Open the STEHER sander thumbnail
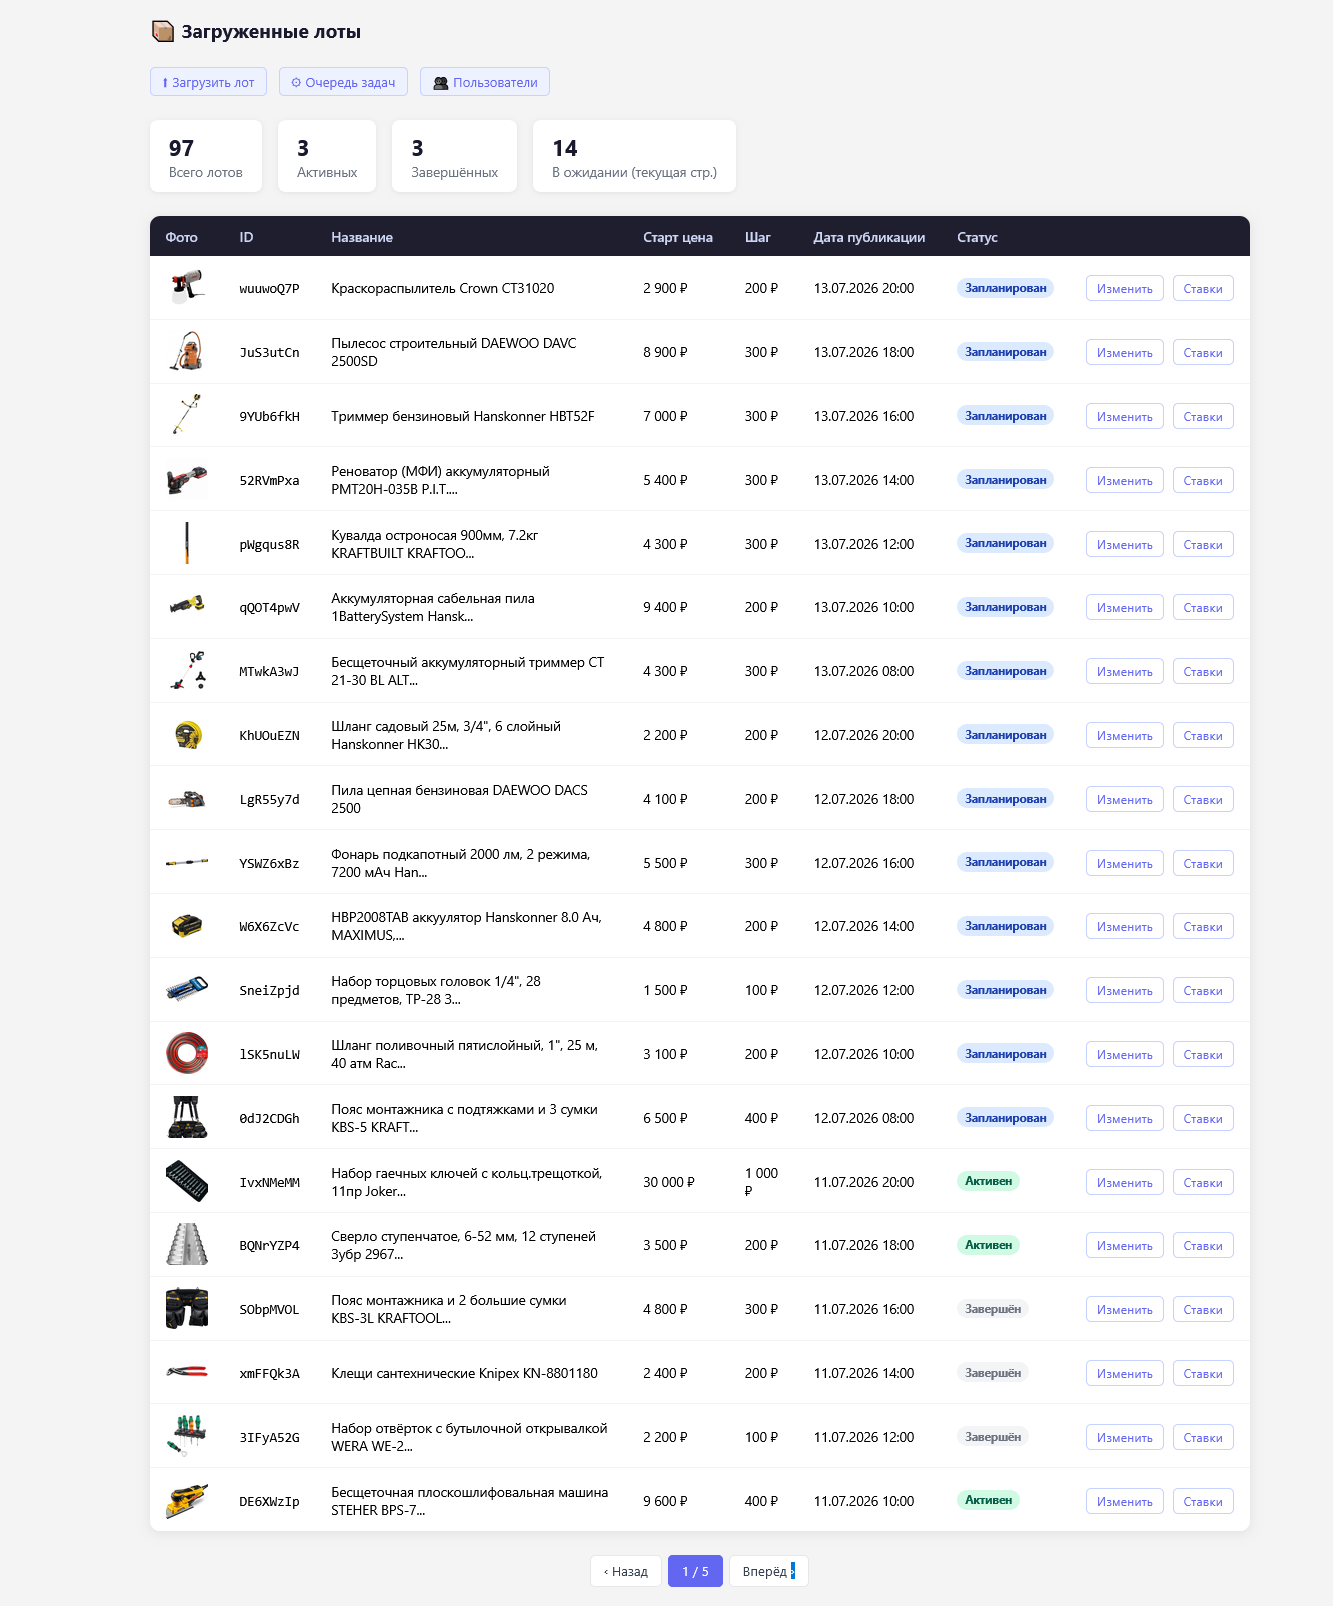The image size is (1333, 1606). point(187,1501)
